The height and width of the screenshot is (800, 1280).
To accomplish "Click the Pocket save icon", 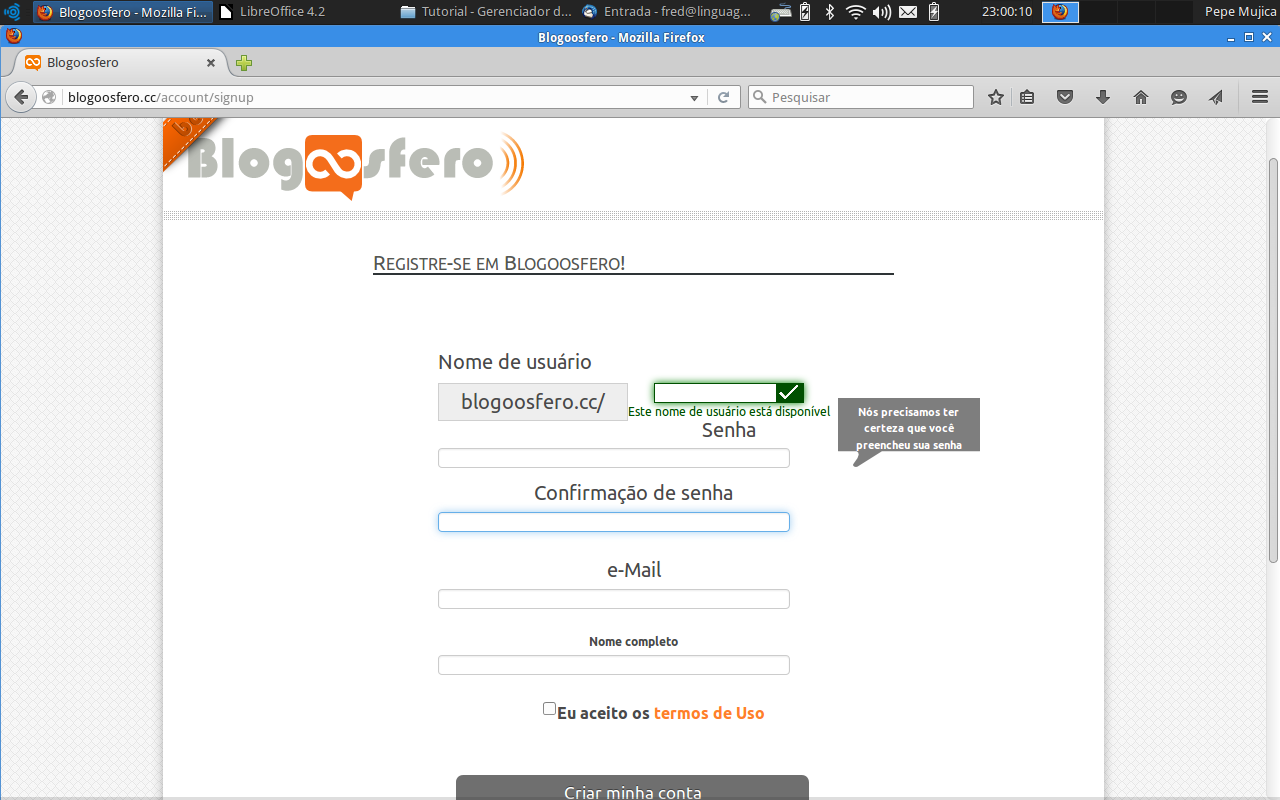I will 1065,97.
